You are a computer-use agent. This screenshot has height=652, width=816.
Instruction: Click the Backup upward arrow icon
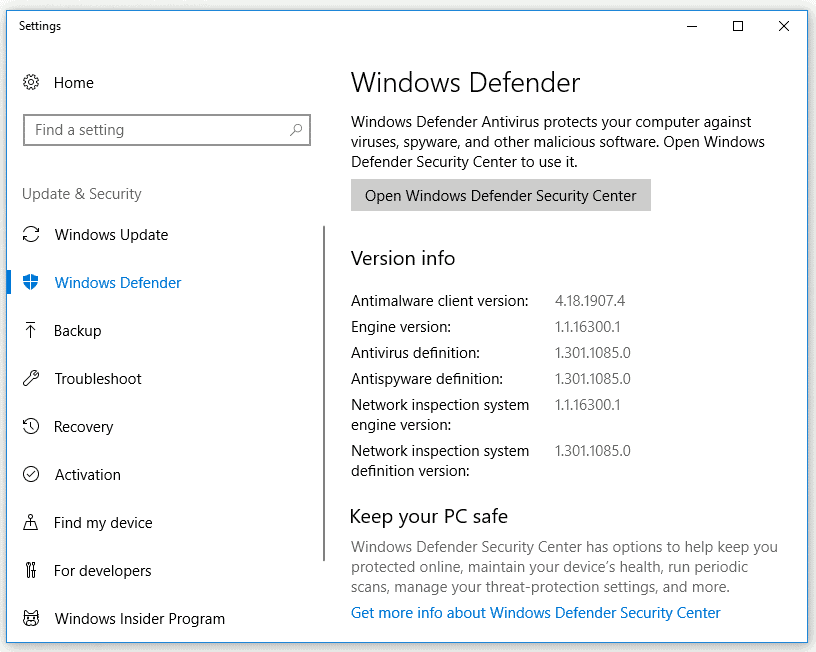pyautogui.click(x=30, y=330)
